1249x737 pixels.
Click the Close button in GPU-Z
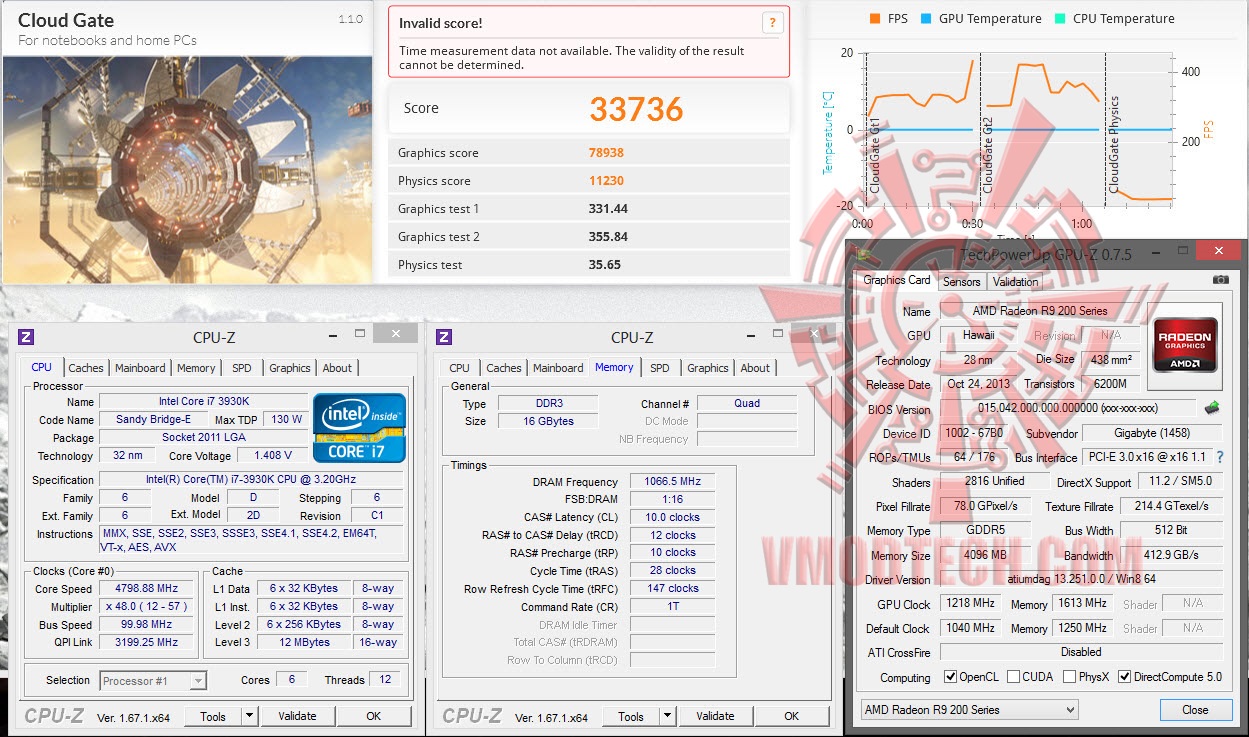(1195, 710)
